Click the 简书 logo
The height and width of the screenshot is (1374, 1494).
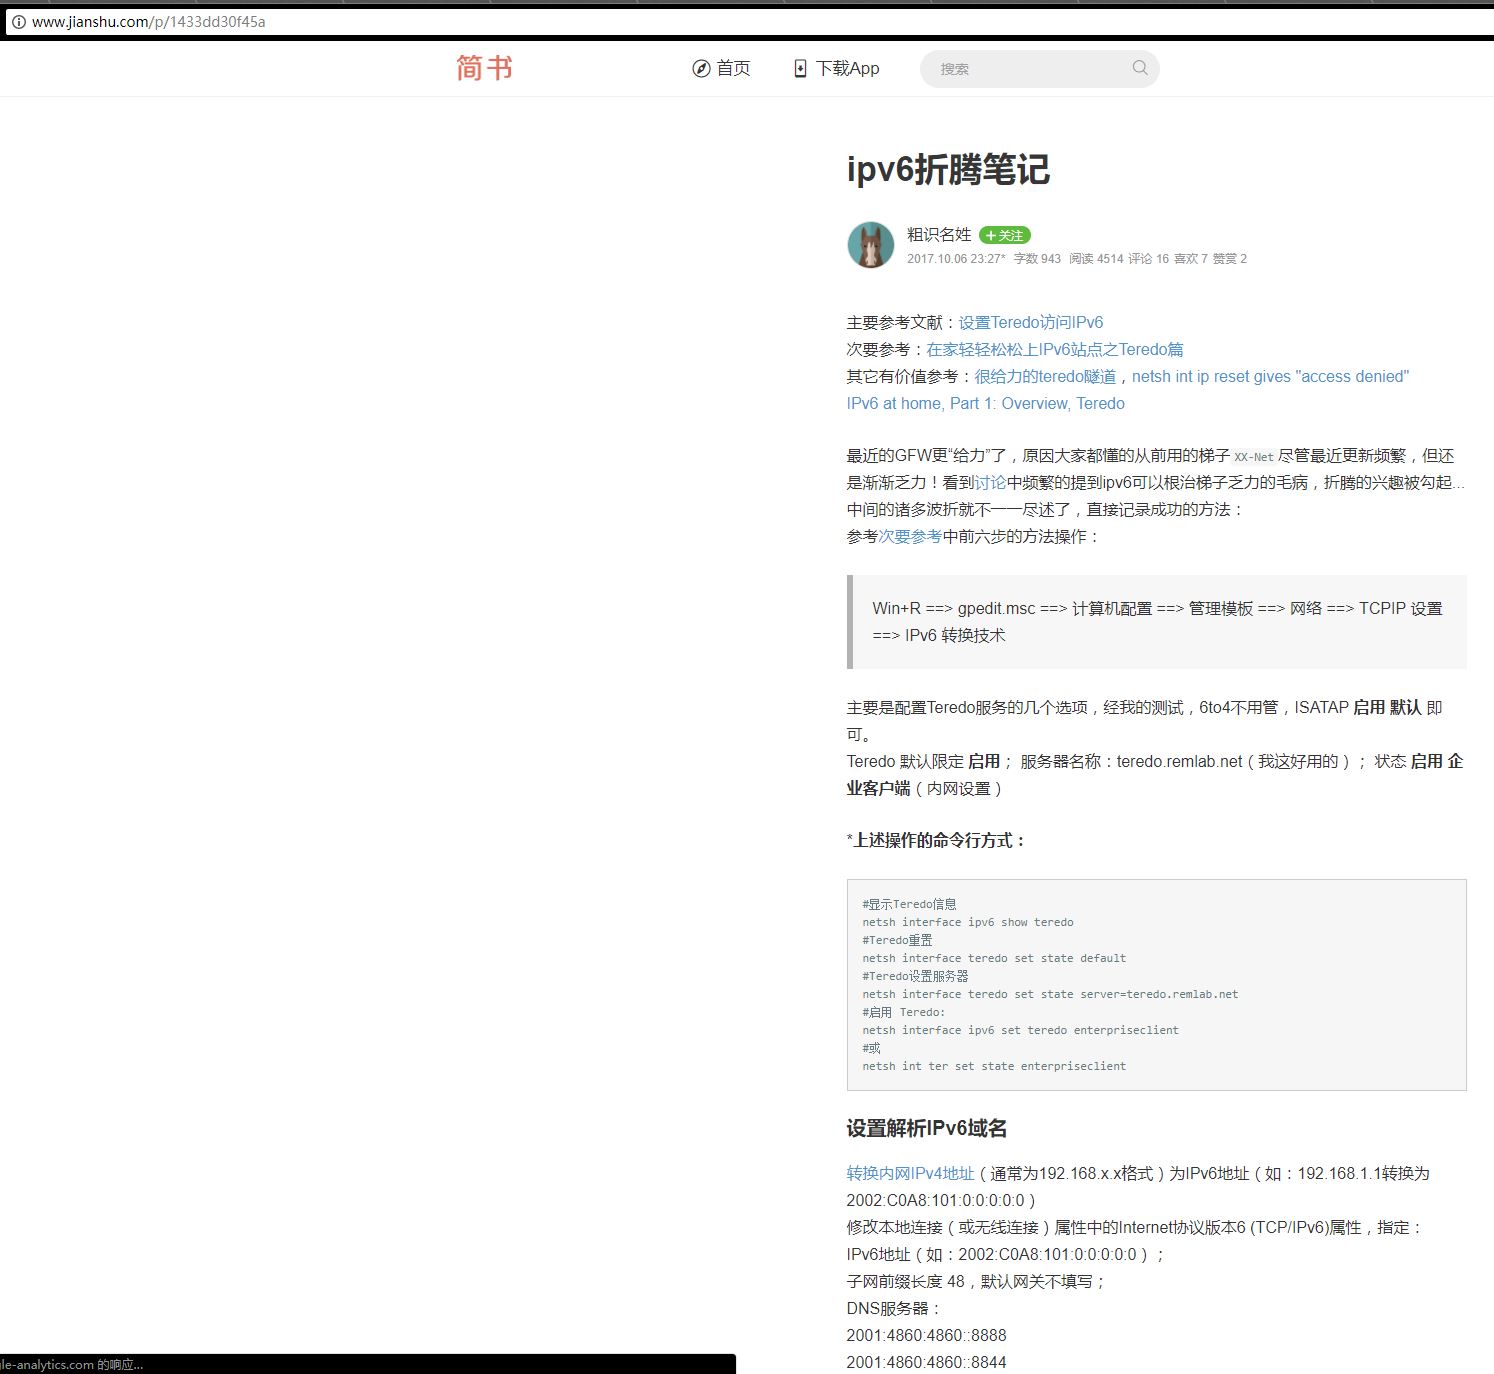483,67
